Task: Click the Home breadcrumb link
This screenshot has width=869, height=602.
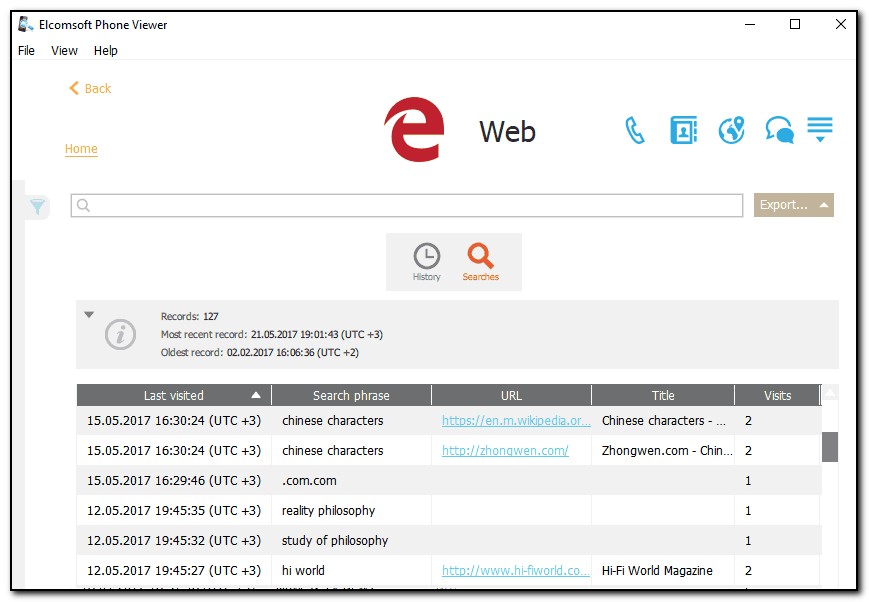Action: [x=81, y=149]
